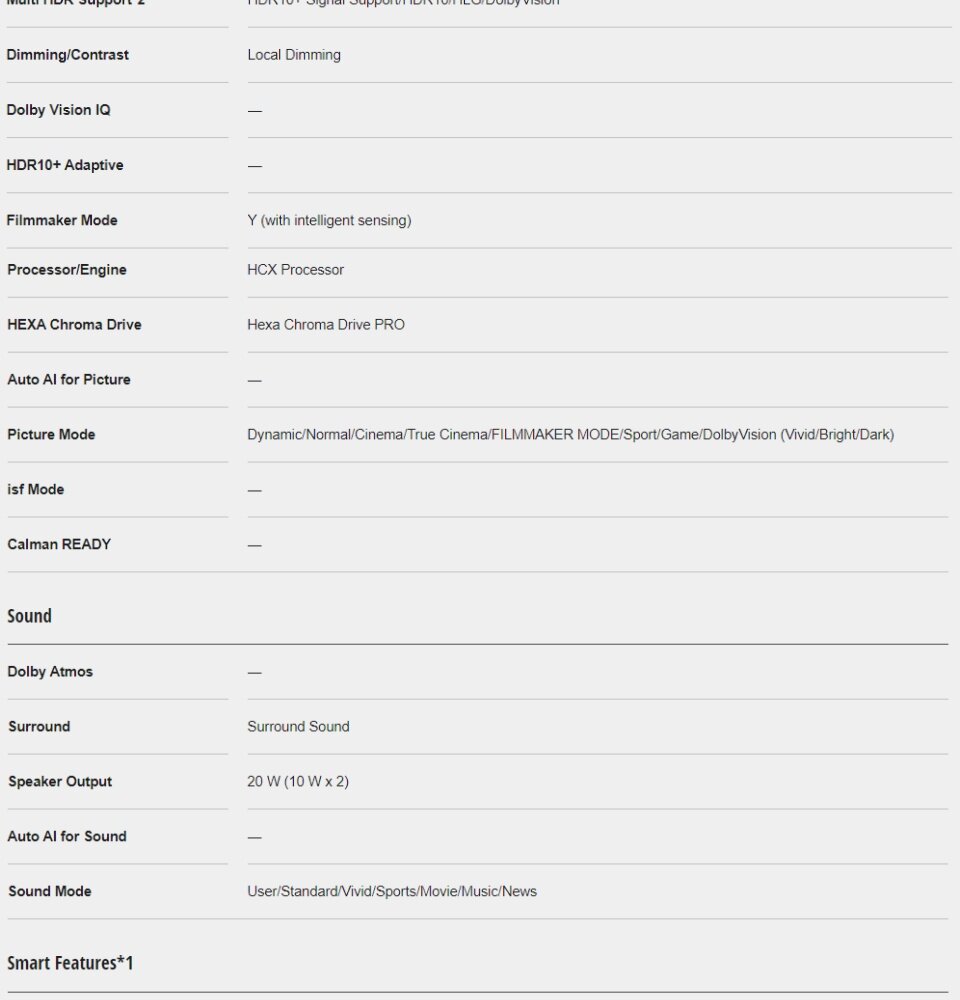Click the Dimming/Contrast spec label
This screenshot has width=960, height=1000.
tap(68, 55)
